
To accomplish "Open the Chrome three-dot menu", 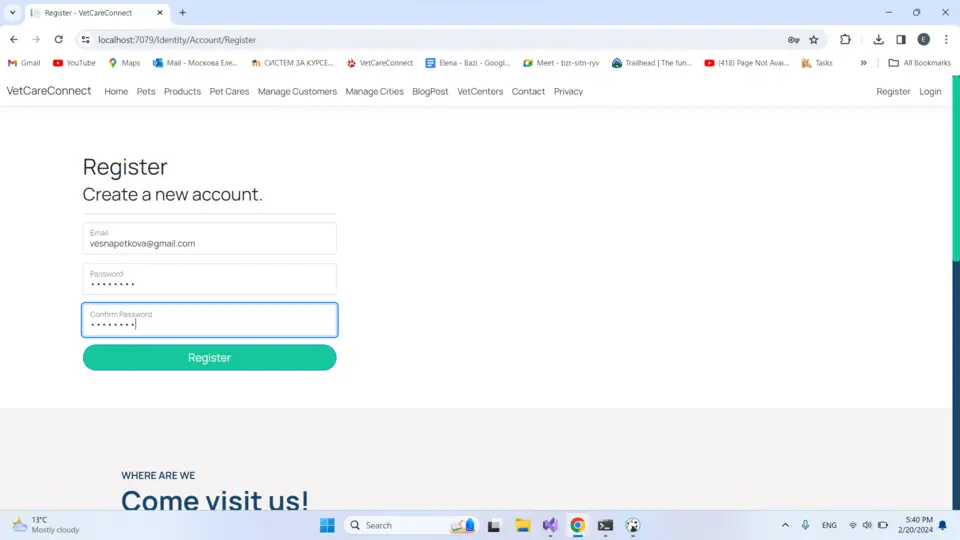I will tap(946, 40).
